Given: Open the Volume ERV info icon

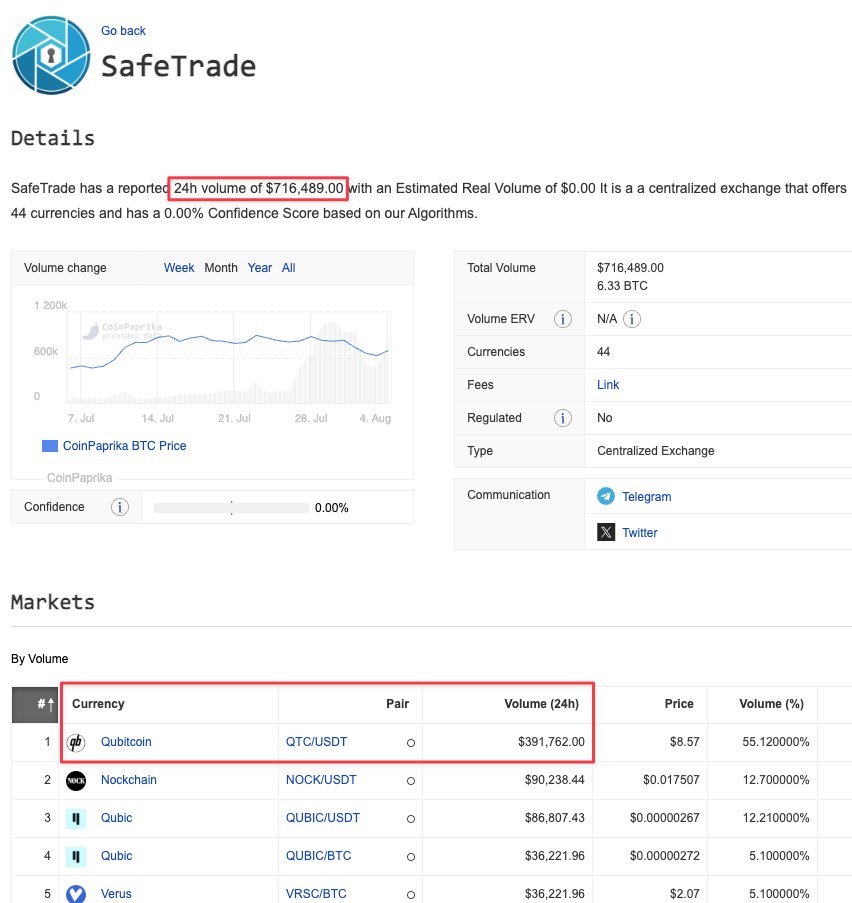Looking at the screenshot, I should pos(562,319).
